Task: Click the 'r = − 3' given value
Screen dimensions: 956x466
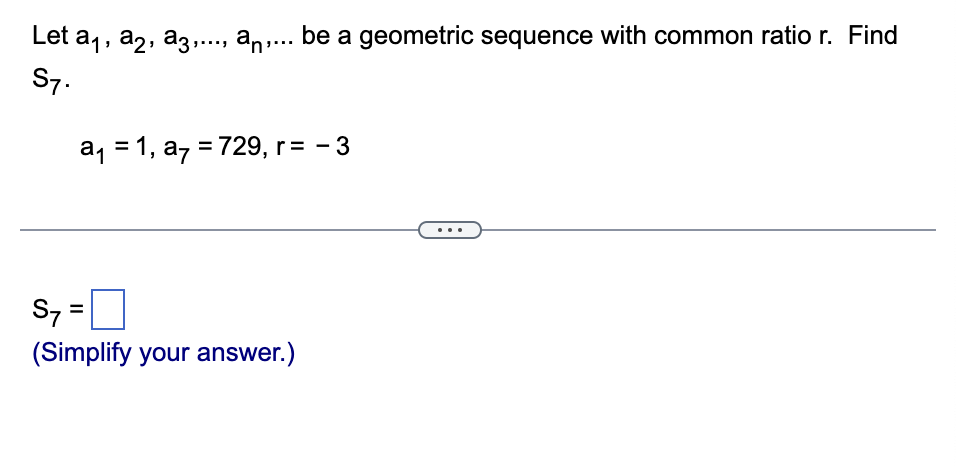Action: click(313, 147)
